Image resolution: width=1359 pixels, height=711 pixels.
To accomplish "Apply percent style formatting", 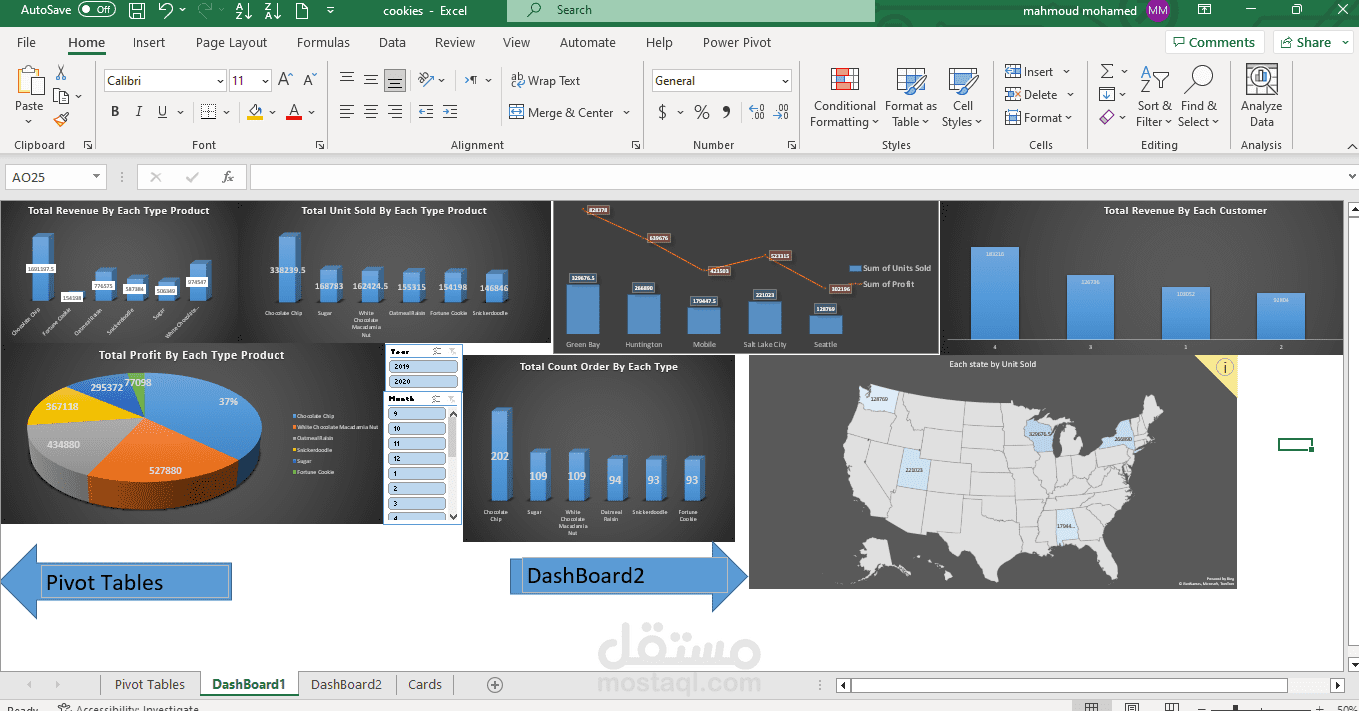I will 701,112.
